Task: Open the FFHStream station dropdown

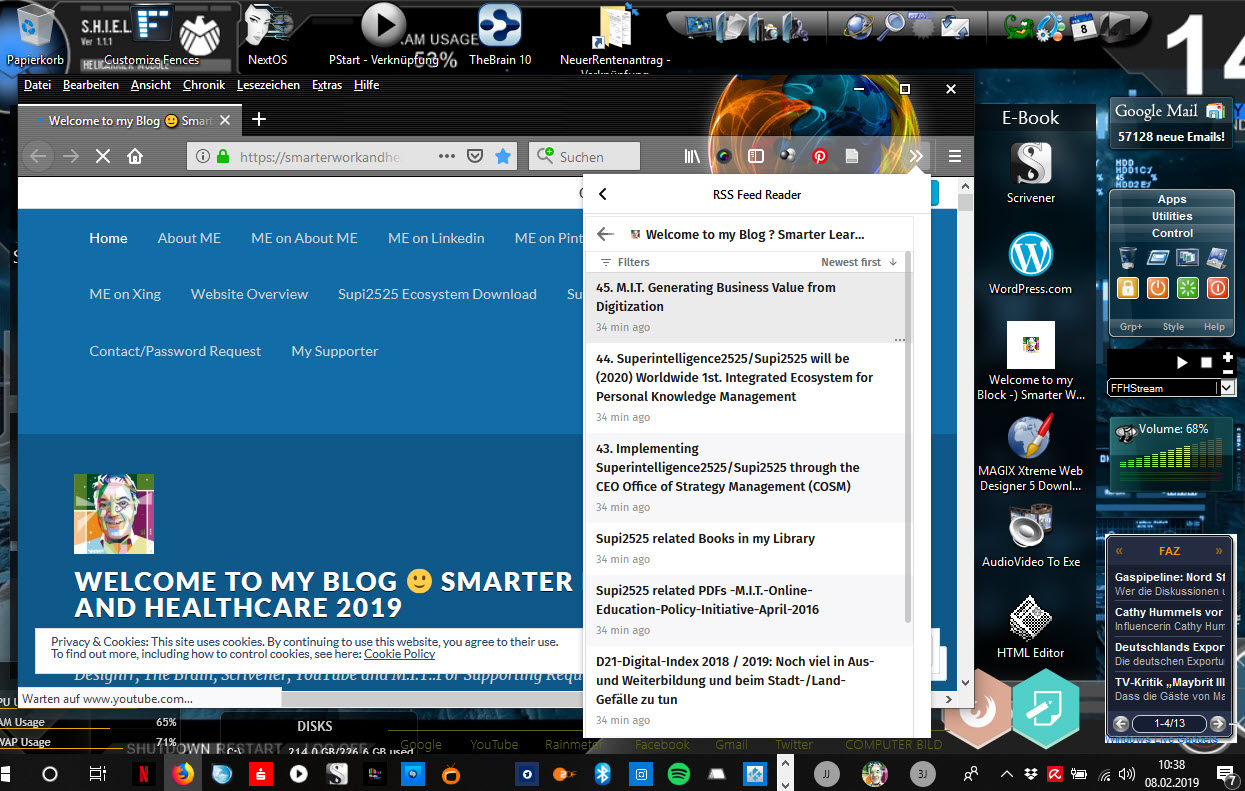Action: [x=1227, y=388]
